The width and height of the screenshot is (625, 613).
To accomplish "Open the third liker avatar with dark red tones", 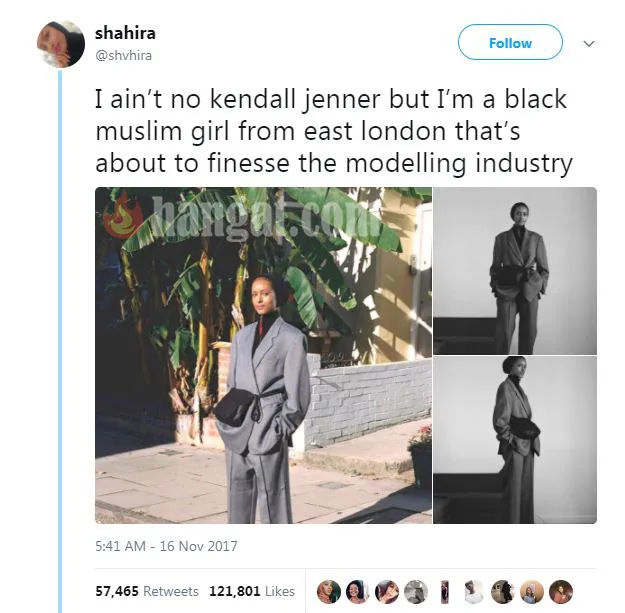I will coord(387,591).
